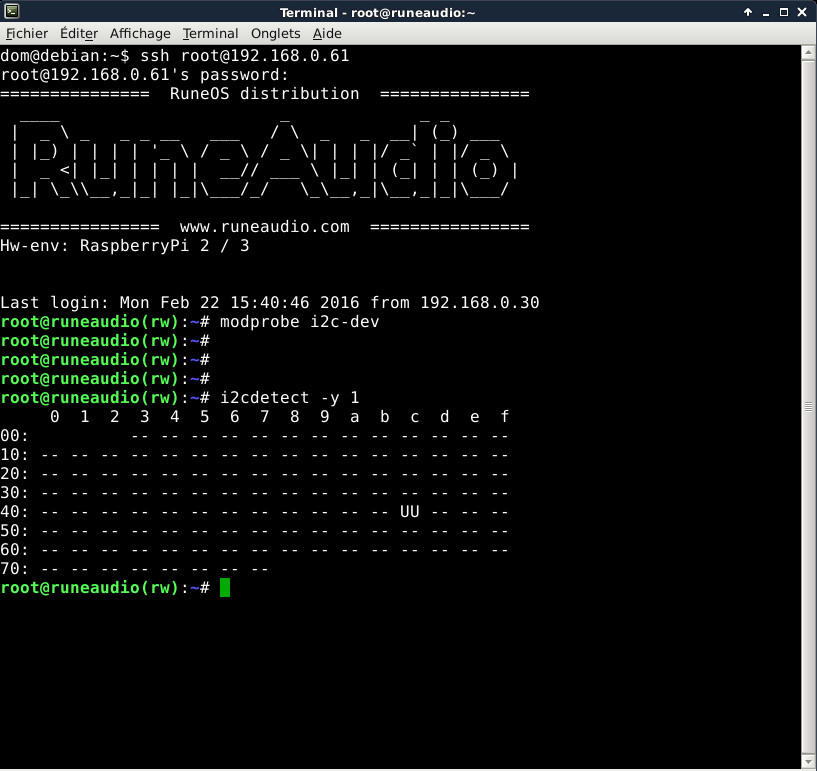Open the Fichier menu
This screenshot has width=817, height=771.
[27, 33]
